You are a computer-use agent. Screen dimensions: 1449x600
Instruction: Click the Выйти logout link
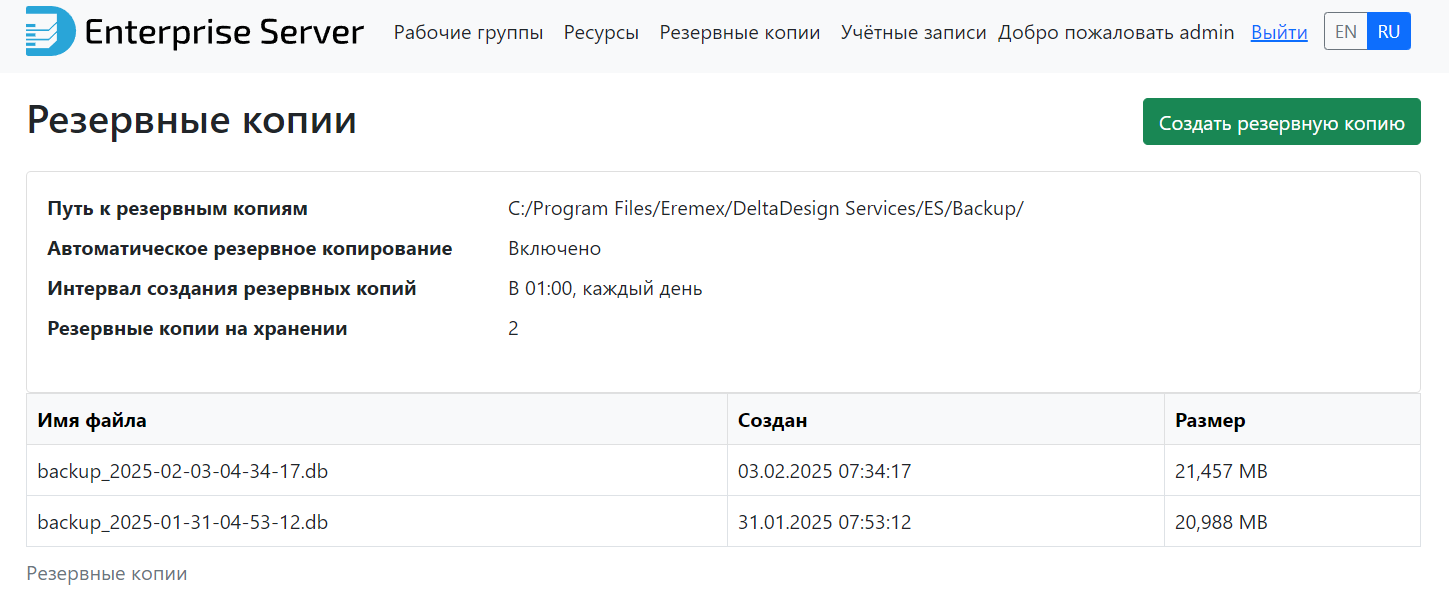1278,33
